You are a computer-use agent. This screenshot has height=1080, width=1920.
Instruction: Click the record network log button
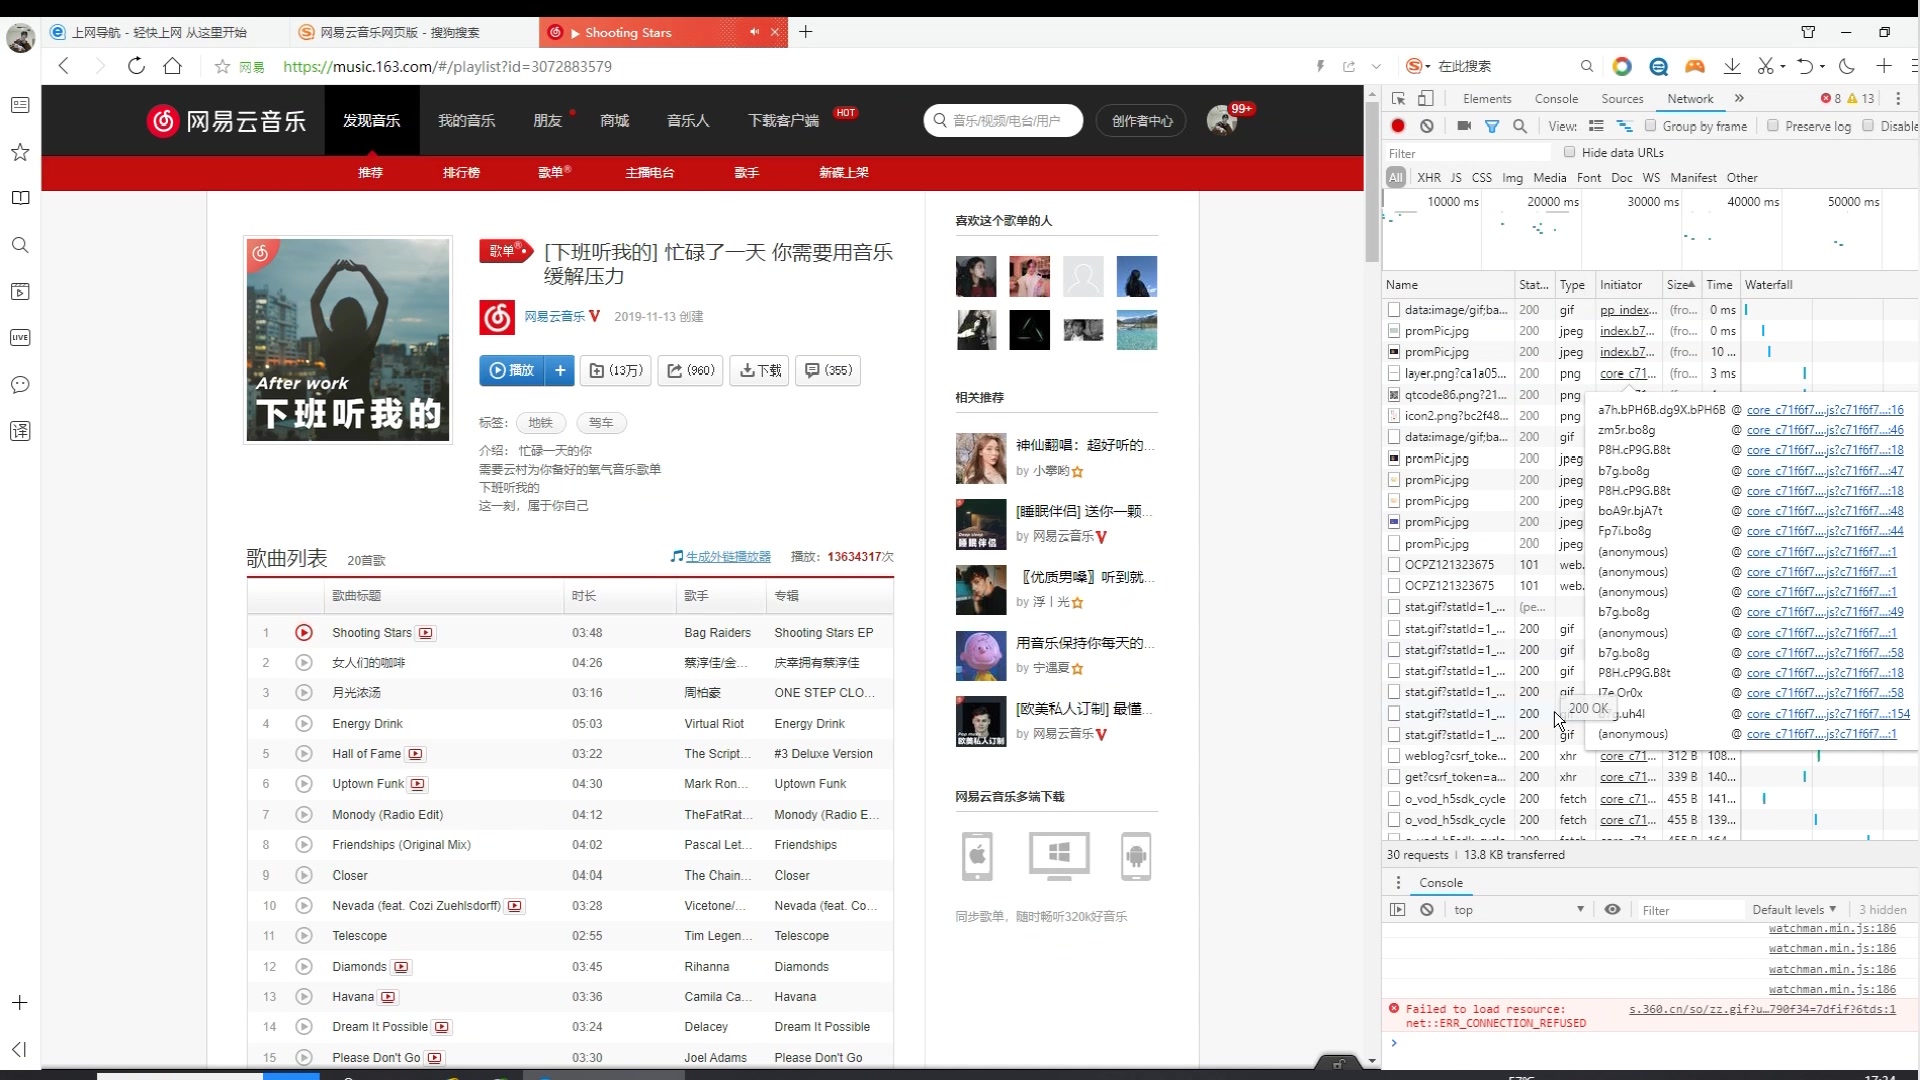[1398, 126]
